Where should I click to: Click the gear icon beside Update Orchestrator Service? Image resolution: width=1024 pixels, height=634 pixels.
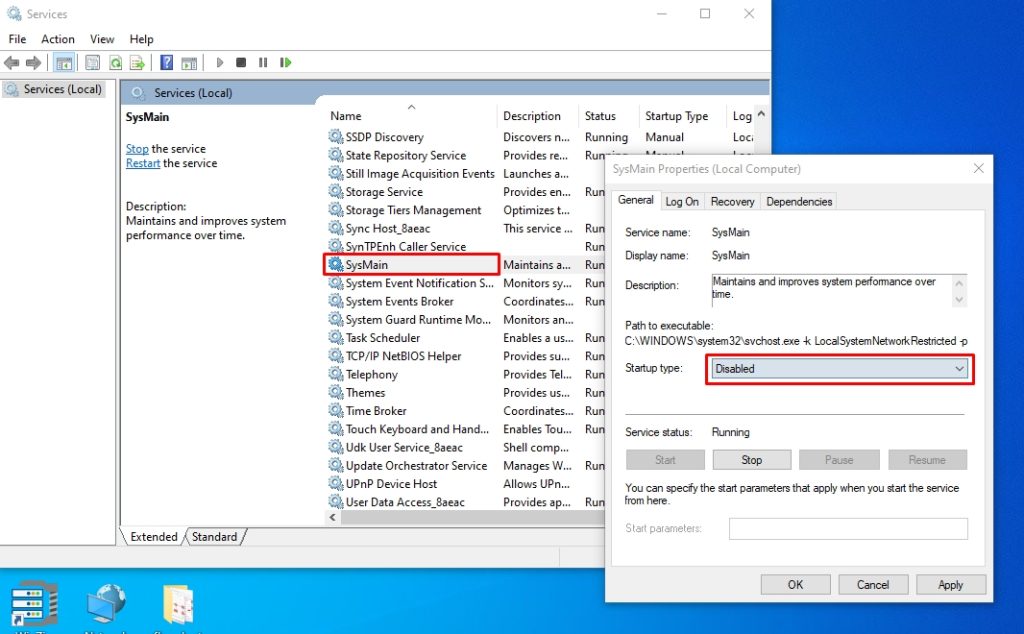pyautogui.click(x=336, y=466)
